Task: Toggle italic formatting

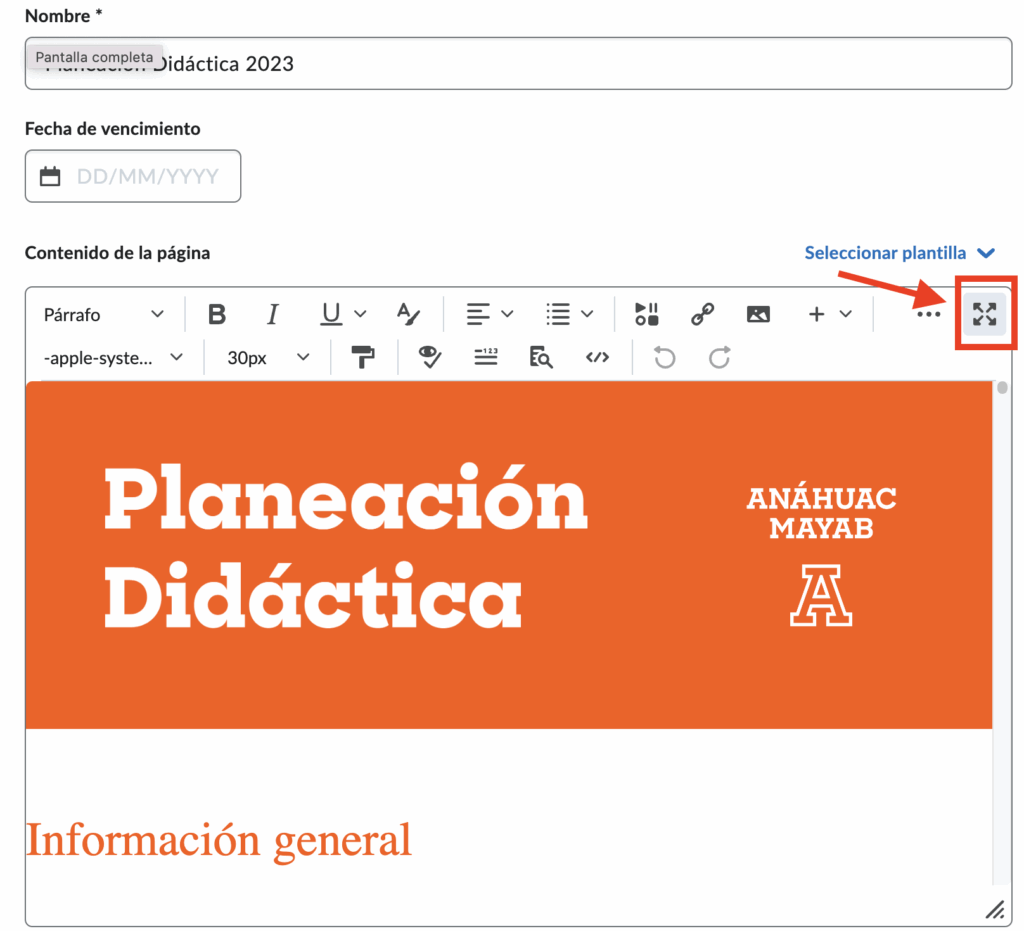Action: (272, 314)
